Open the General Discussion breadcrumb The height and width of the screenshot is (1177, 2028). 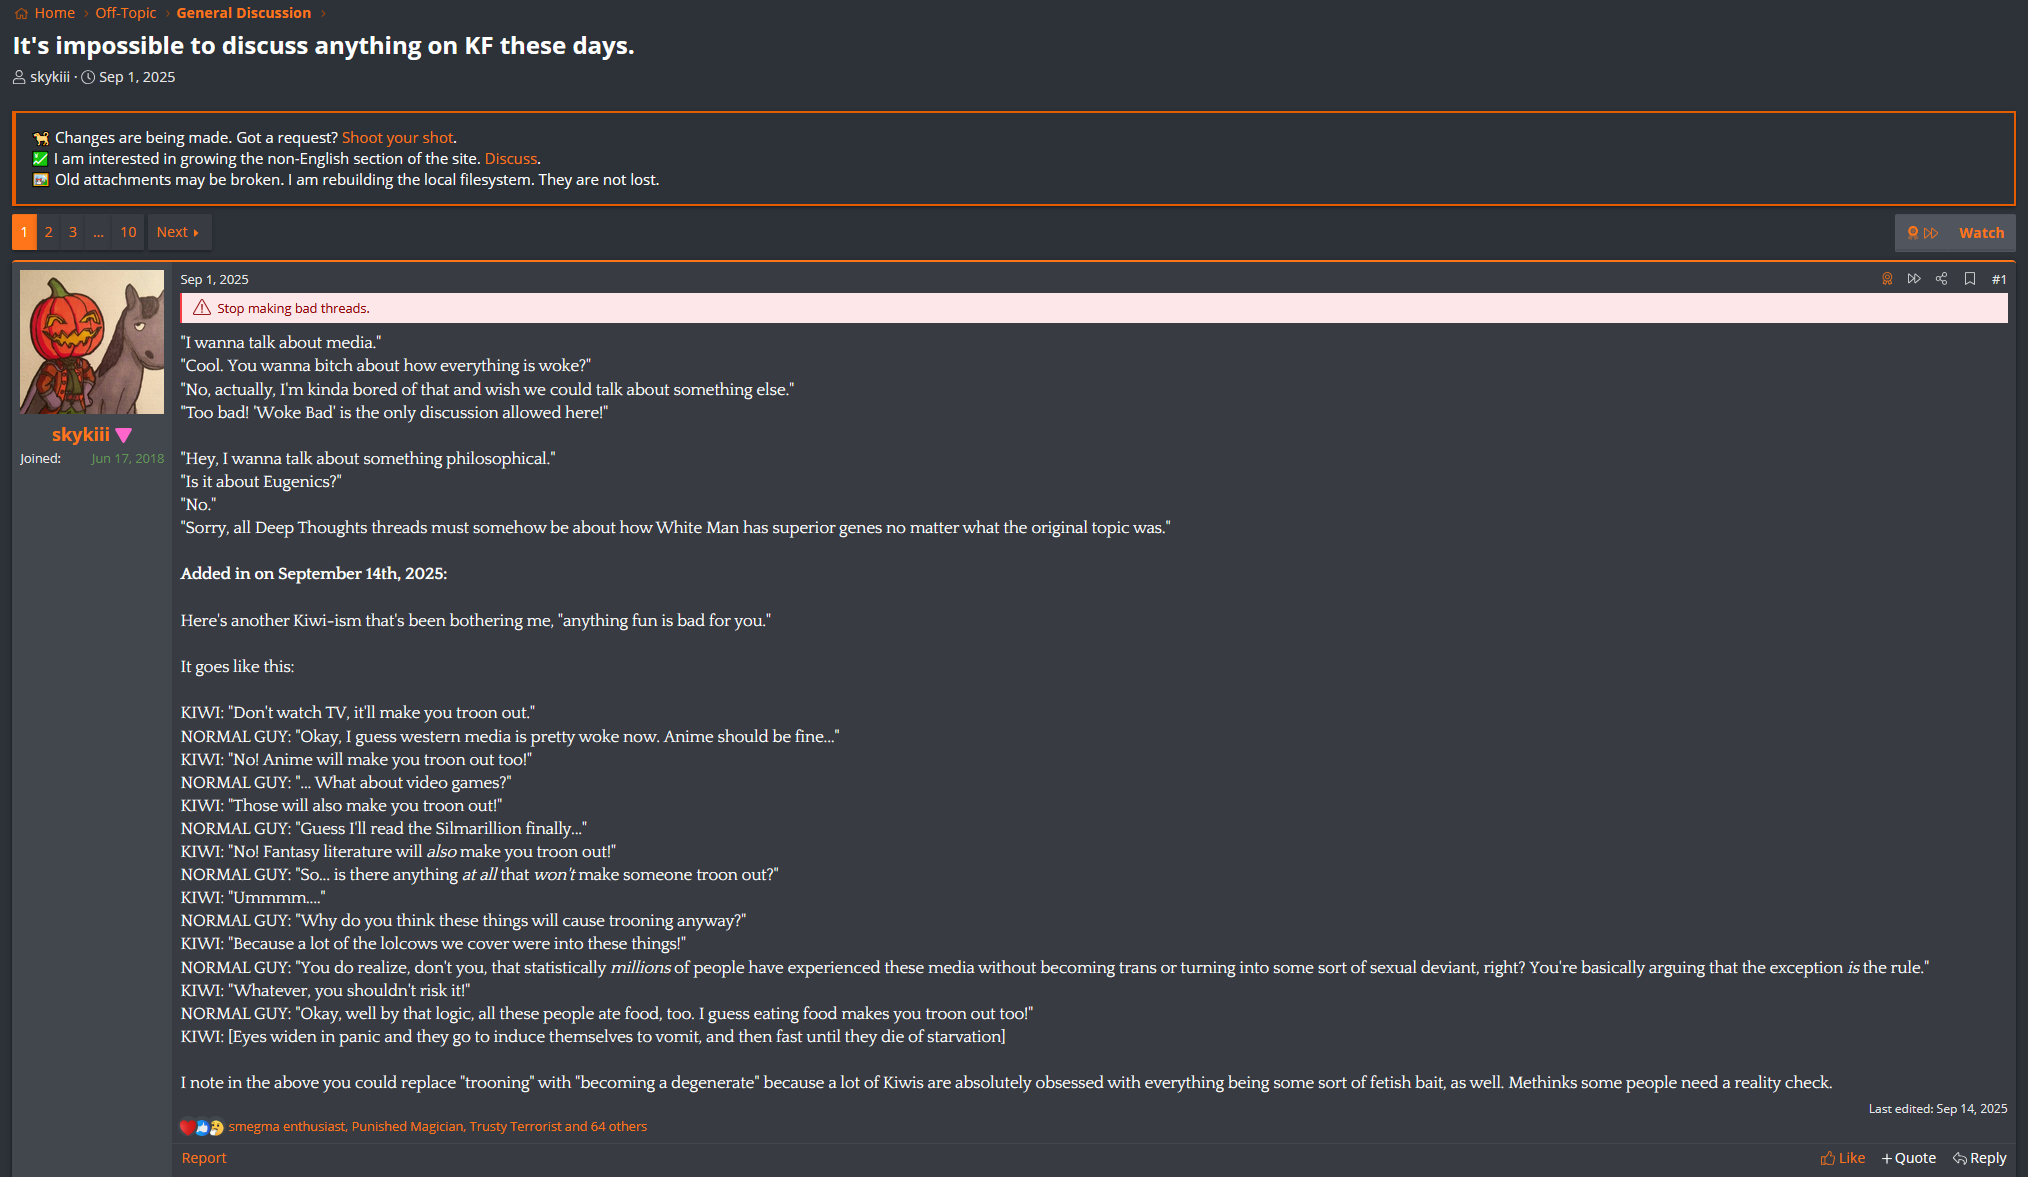(x=243, y=13)
